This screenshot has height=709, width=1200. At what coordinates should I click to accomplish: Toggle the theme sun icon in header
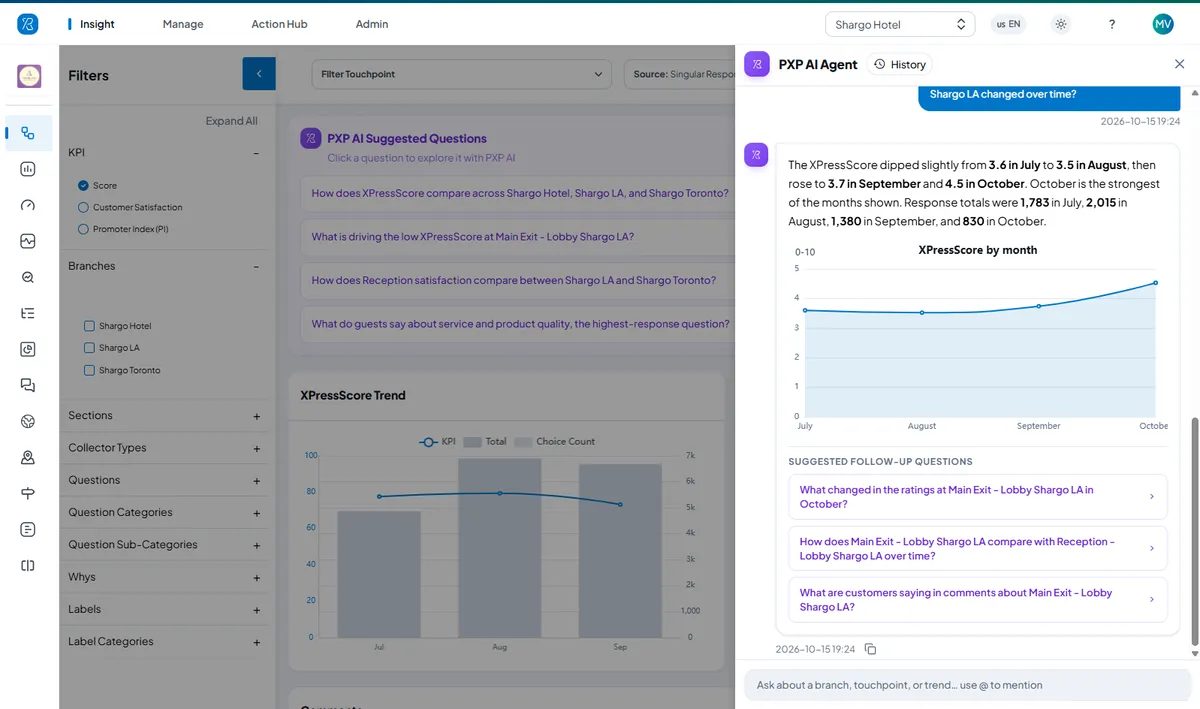tap(1061, 24)
